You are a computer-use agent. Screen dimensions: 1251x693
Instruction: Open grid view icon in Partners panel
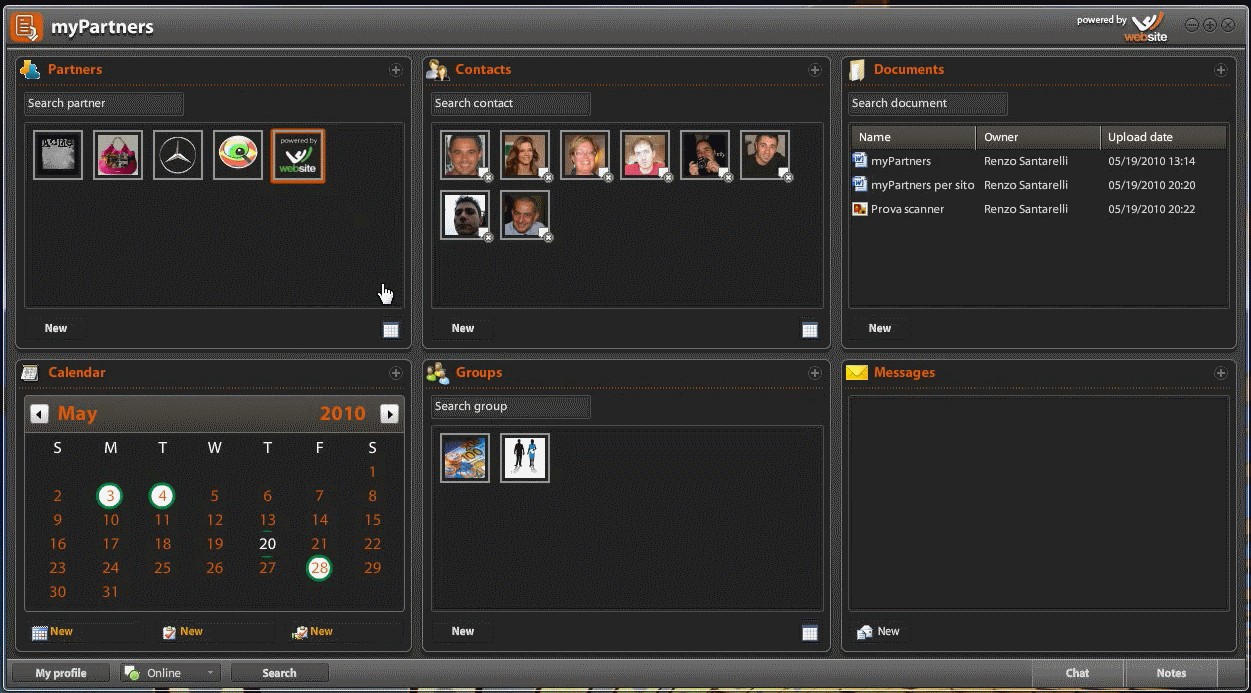pos(391,330)
